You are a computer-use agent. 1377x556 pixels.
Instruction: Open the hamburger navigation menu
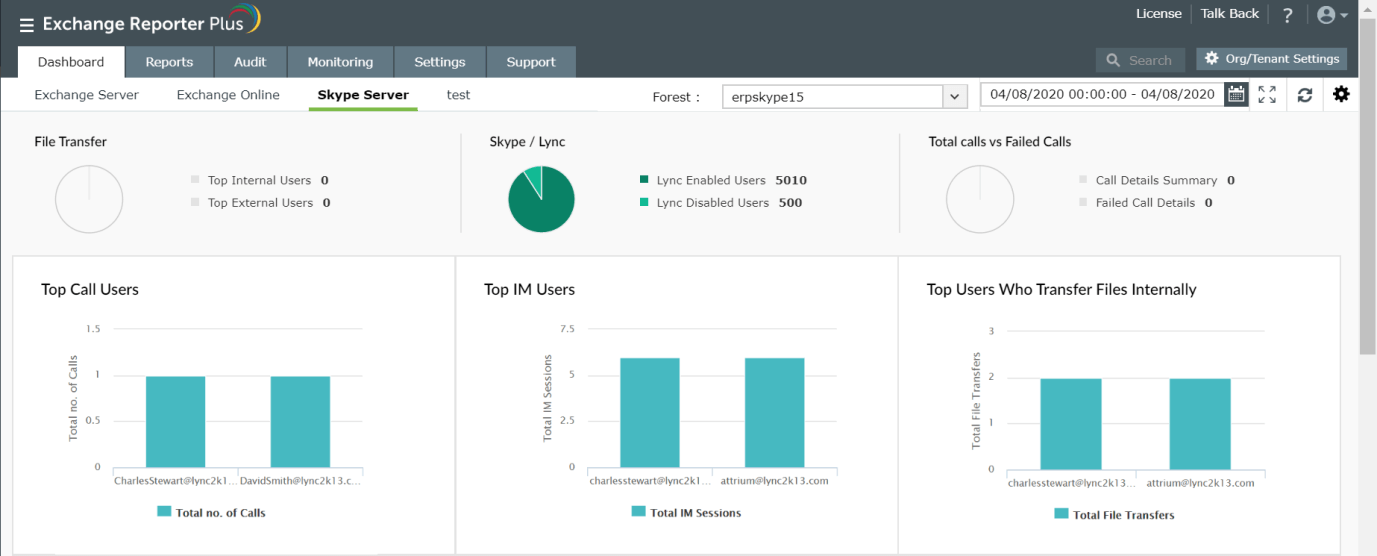(x=27, y=25)
